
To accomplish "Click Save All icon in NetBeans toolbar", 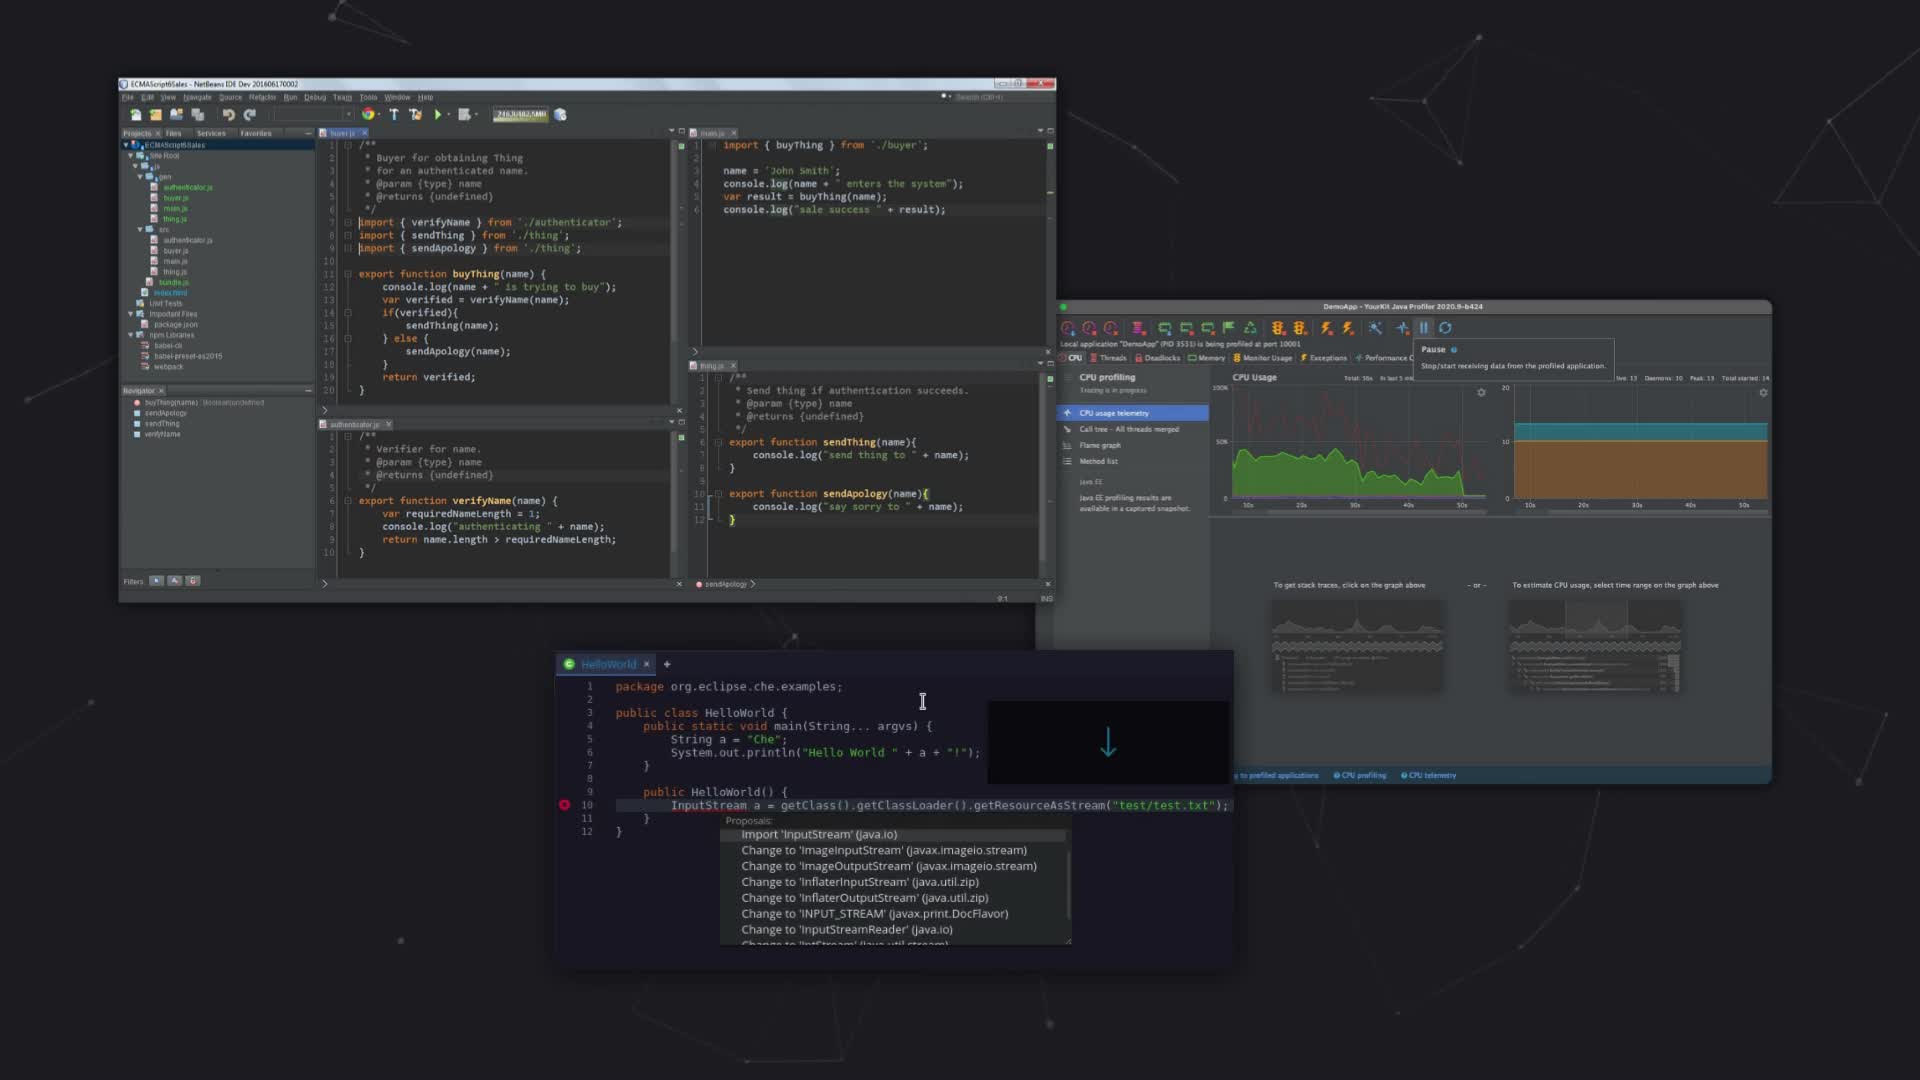I will tap(197, 115).
